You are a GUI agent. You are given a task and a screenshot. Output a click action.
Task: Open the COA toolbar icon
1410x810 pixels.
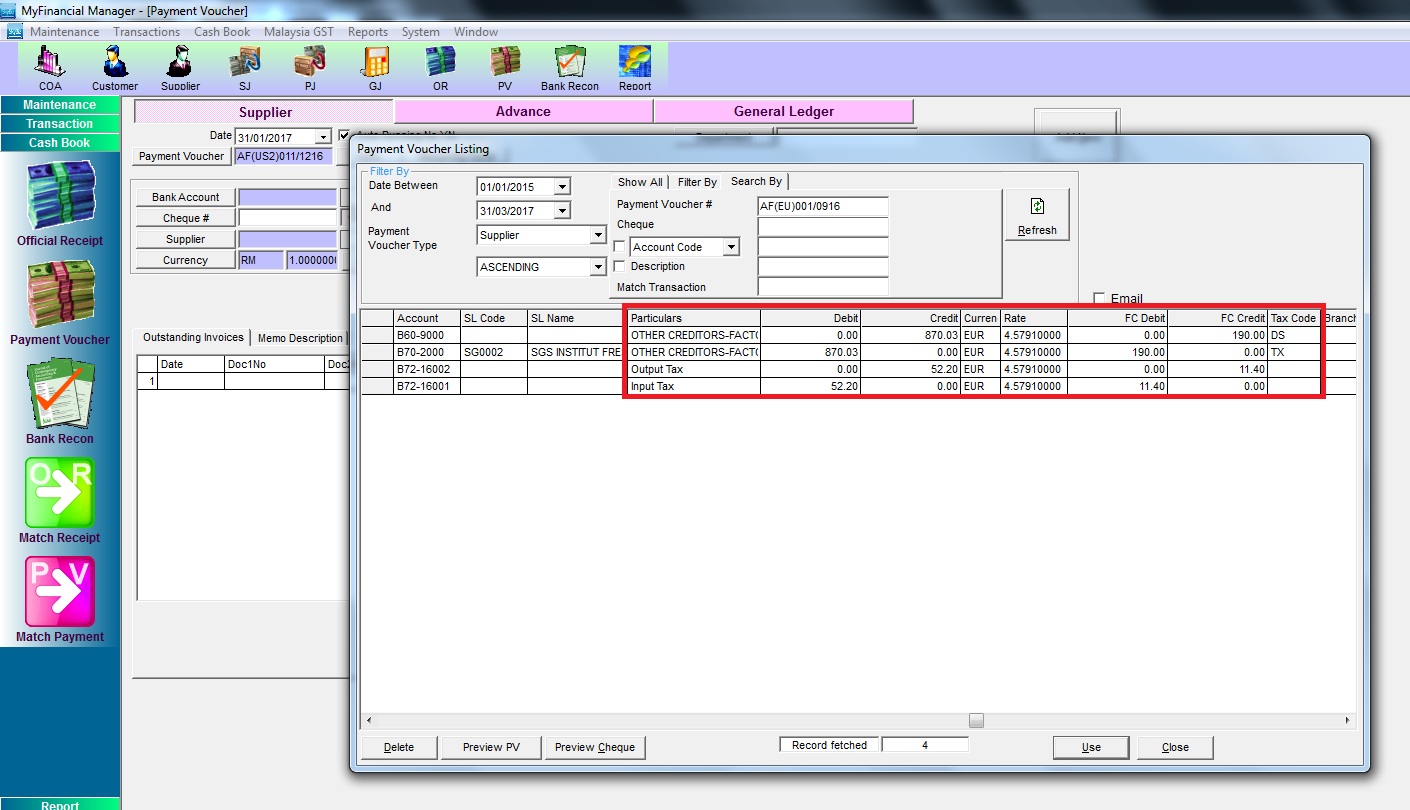50,65
